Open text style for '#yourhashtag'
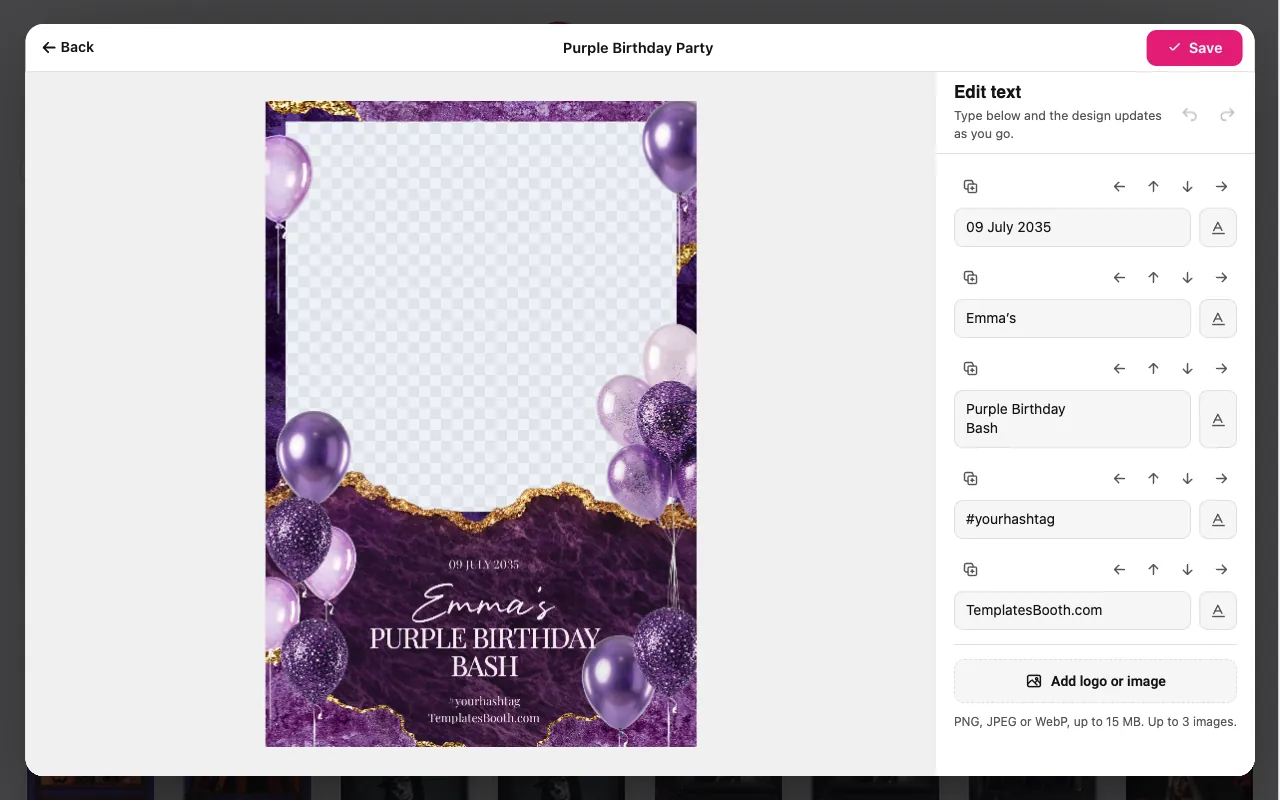This screenshot has width=1280, height=800. tap(1218, 519)
